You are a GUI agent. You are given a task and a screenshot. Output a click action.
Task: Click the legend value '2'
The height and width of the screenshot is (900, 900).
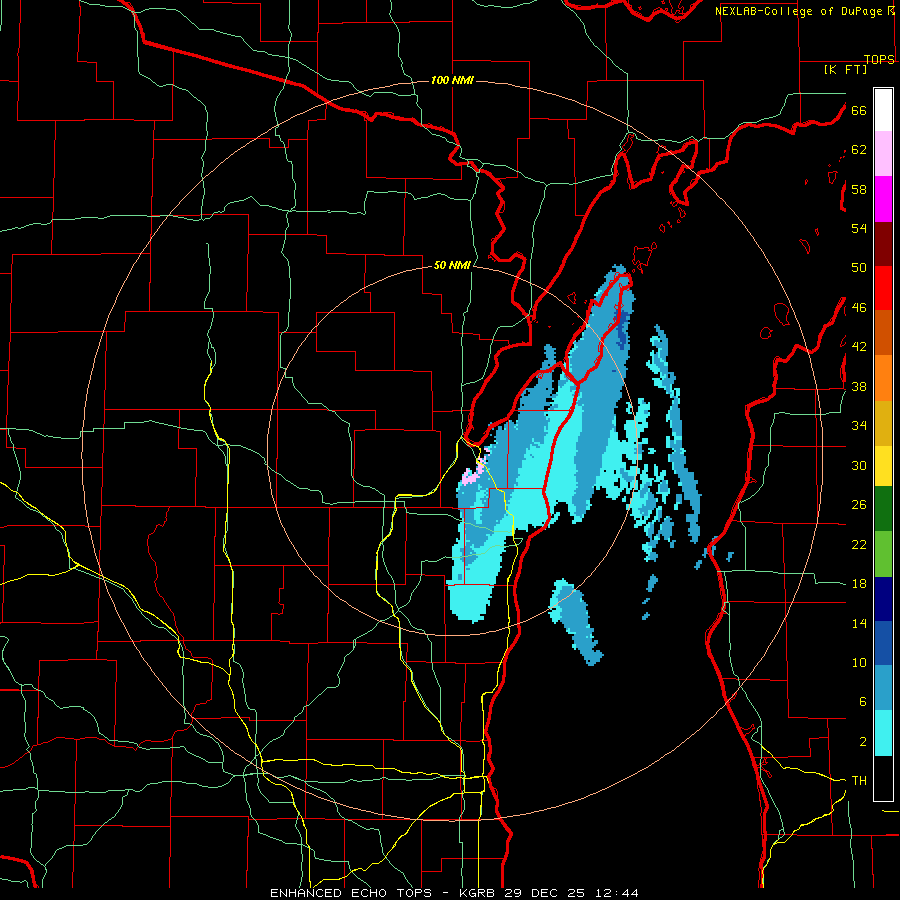(x=863, y=742)
